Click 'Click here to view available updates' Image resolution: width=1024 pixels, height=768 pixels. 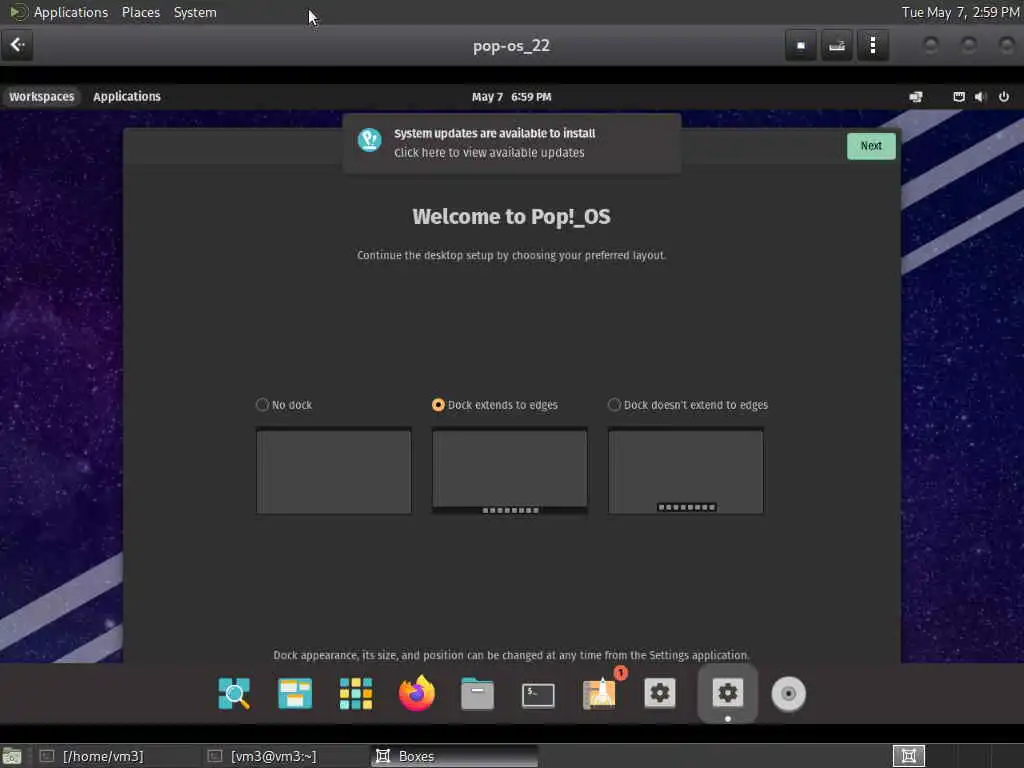pyautogui.click(x=489, y=153)
